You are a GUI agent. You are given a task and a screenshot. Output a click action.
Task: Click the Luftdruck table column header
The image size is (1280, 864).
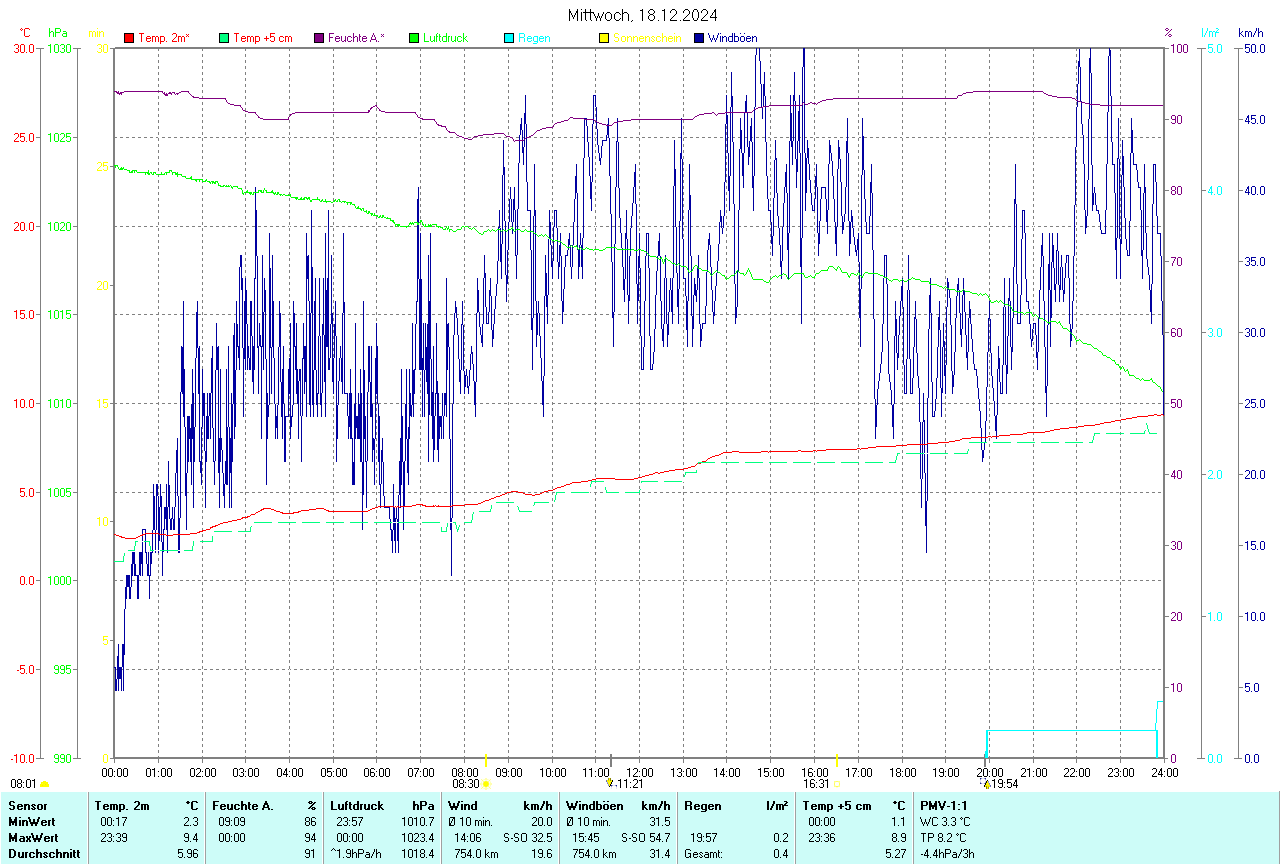(x=358, y=805)
